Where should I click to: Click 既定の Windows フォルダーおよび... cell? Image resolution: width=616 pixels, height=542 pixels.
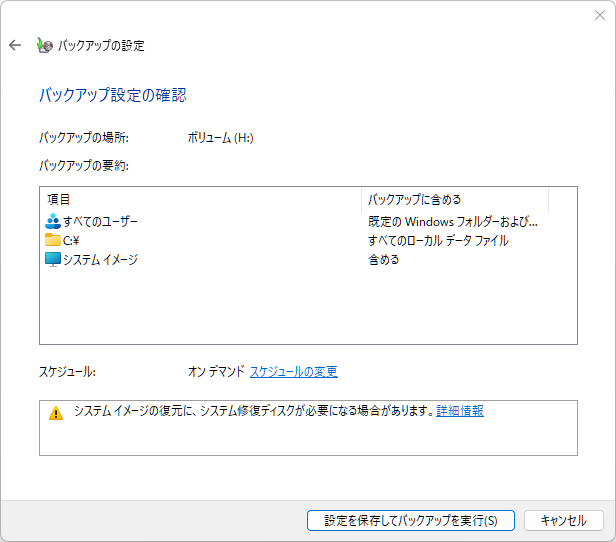pos(453,222)
